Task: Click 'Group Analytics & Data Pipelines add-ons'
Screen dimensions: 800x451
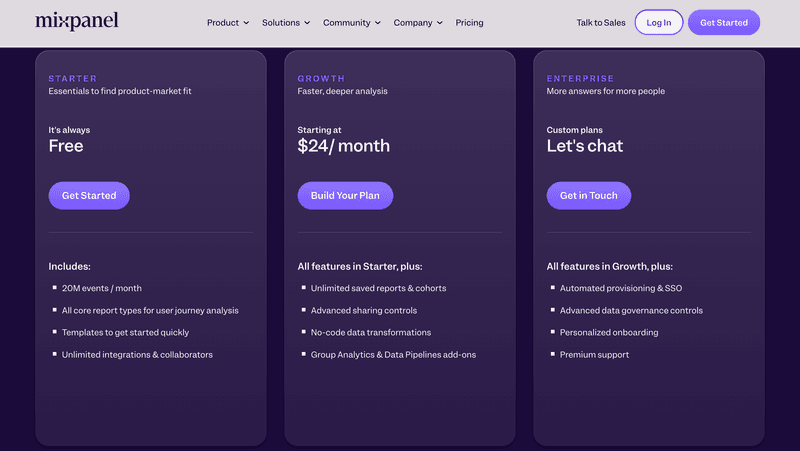Action: coord(393,355)
